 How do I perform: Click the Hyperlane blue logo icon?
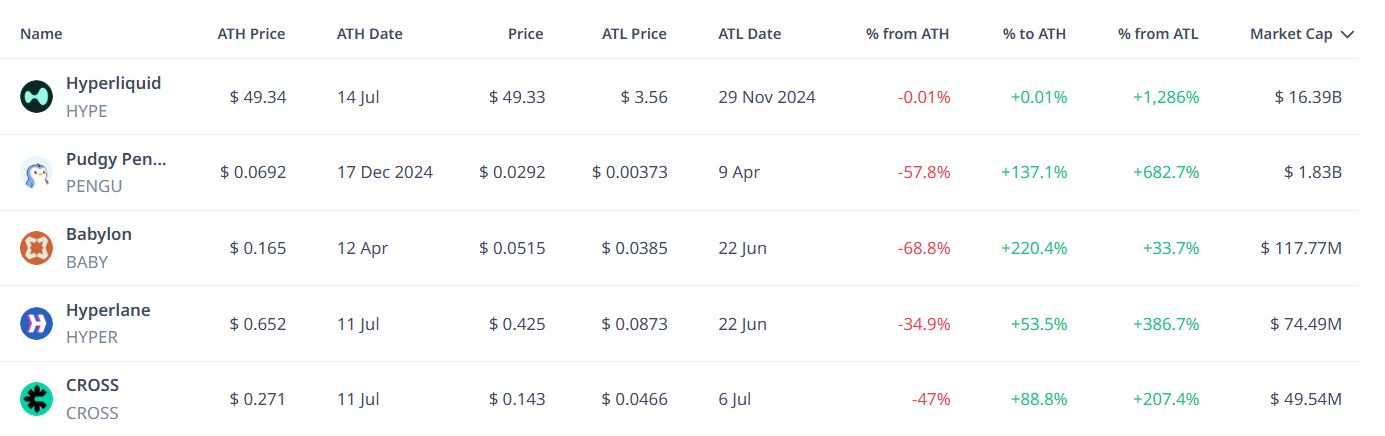[36, 324]
